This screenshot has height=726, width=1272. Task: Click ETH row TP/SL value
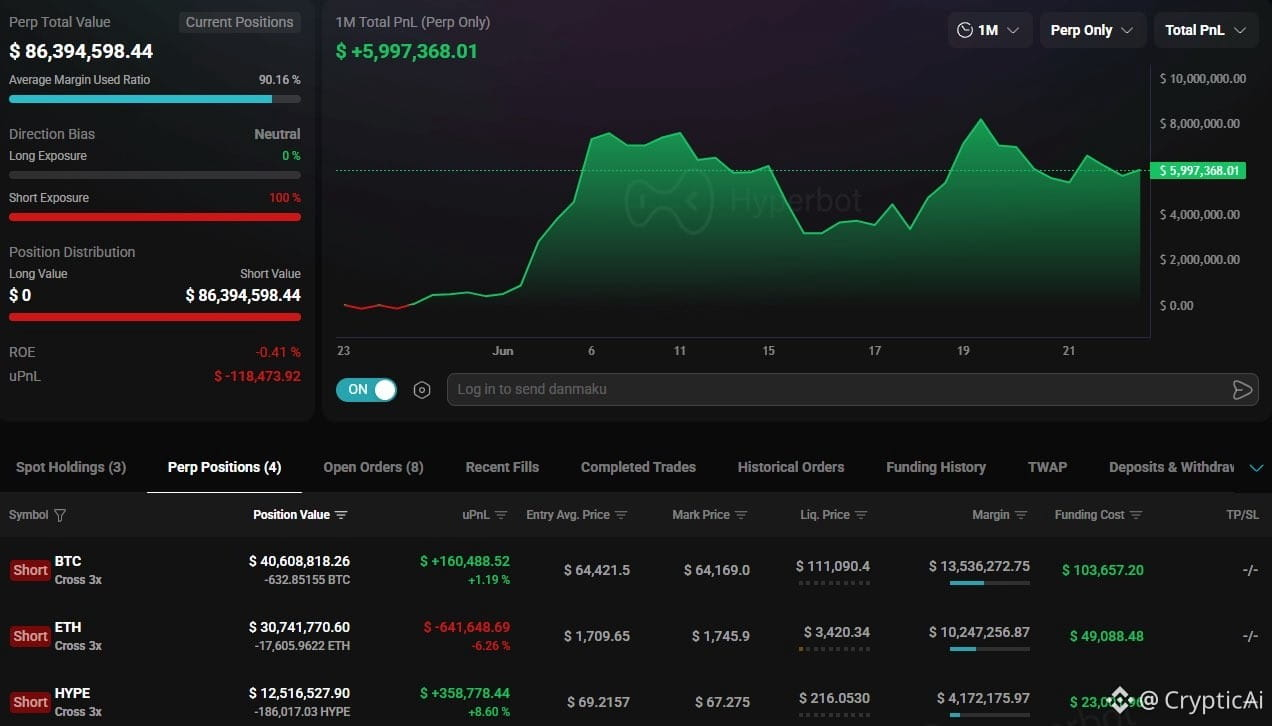point(1250,636)
